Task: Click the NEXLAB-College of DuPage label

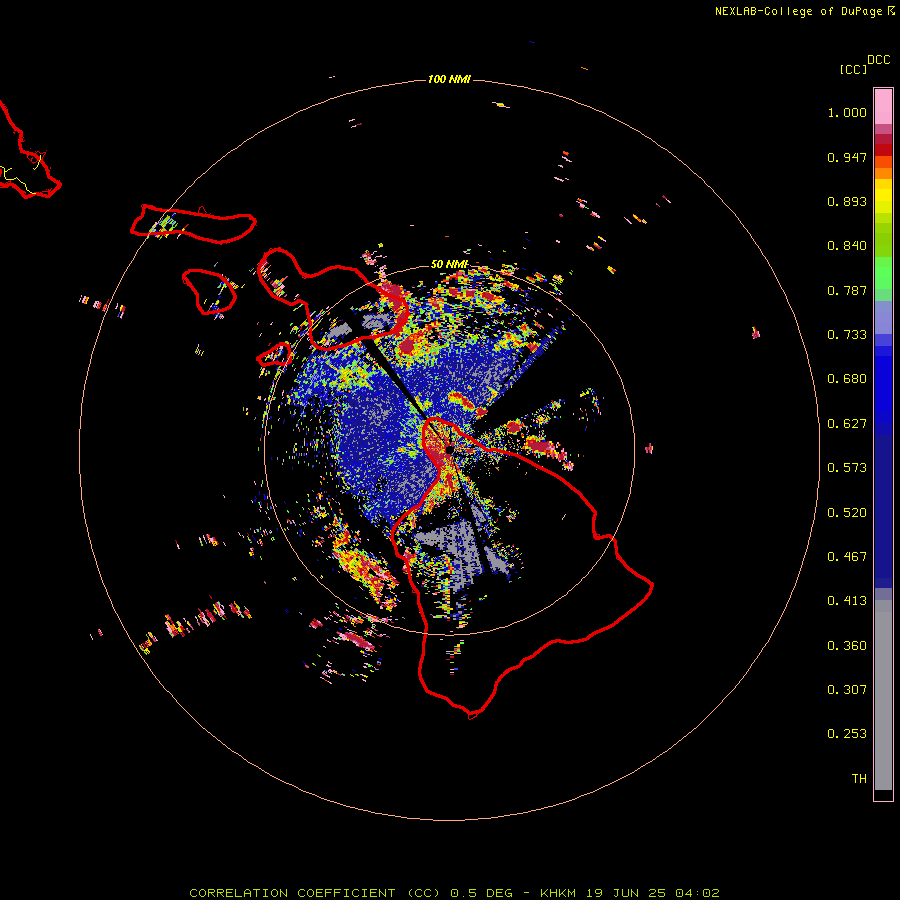Action: (798, 11)
